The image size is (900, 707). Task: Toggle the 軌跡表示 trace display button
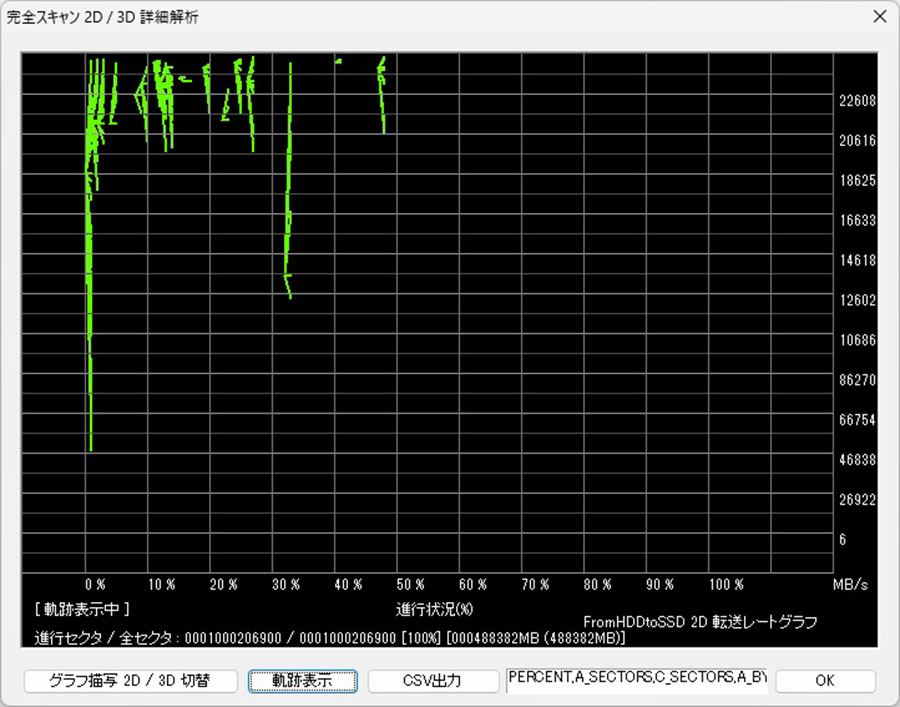pos(303,681)
